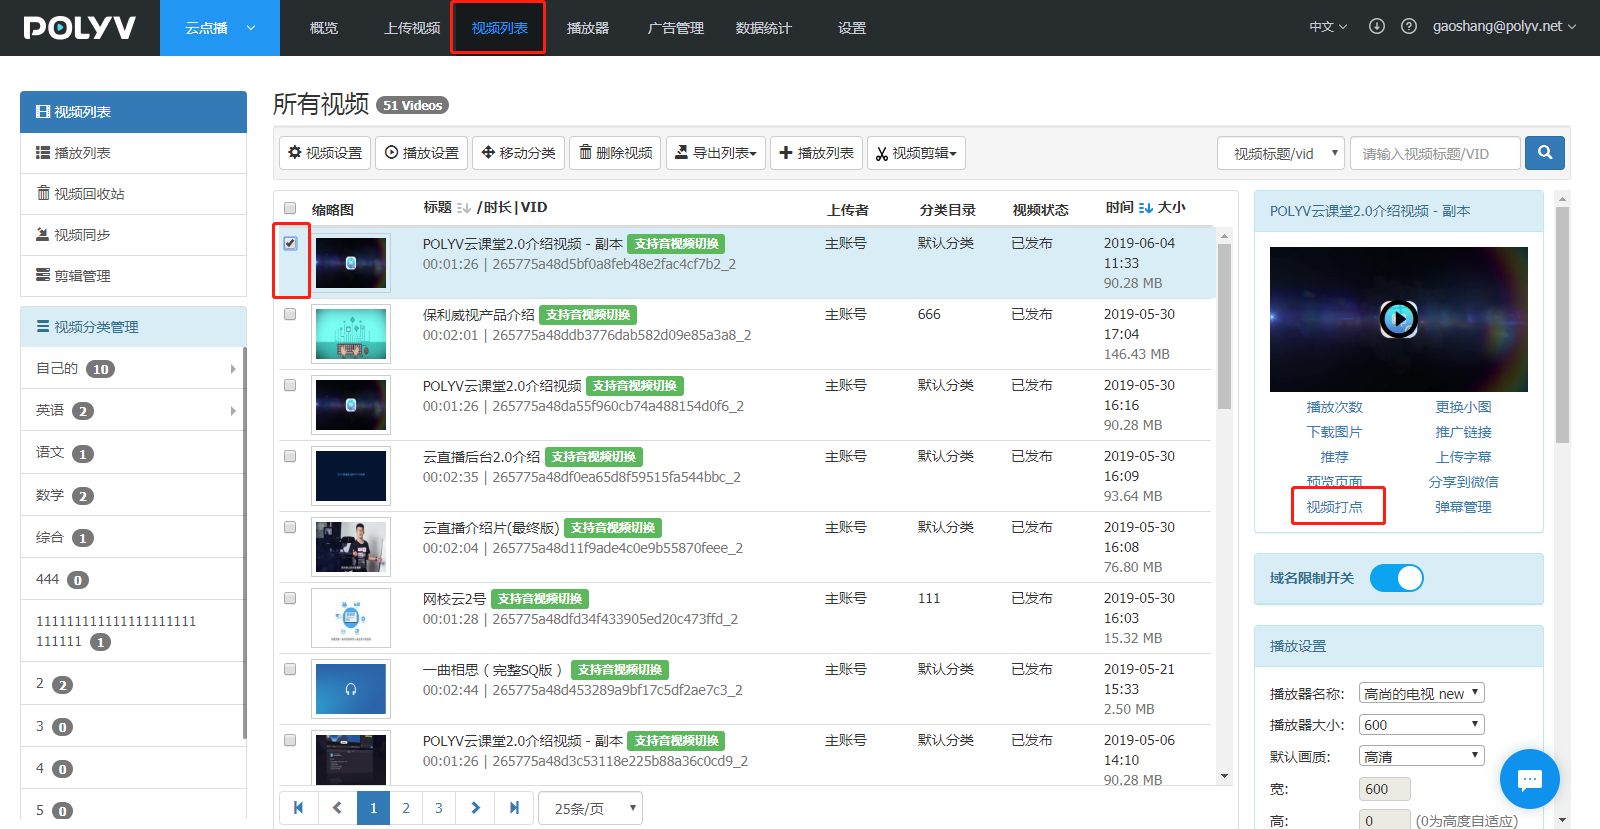The height and width of the screenshot is (829, 1600).
Task: Check 一曲相思 row checkbox
Action: 290,669
